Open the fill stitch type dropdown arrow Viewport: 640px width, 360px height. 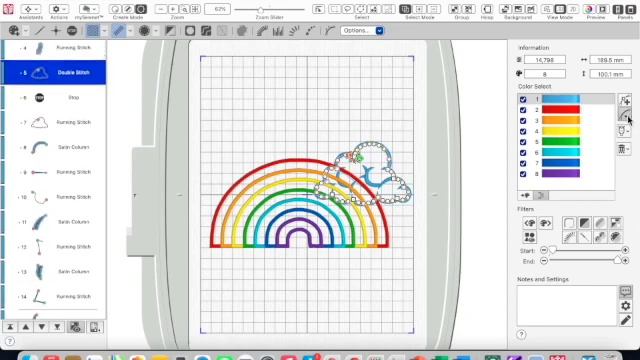pyautogui.click(x=104, y=31)
